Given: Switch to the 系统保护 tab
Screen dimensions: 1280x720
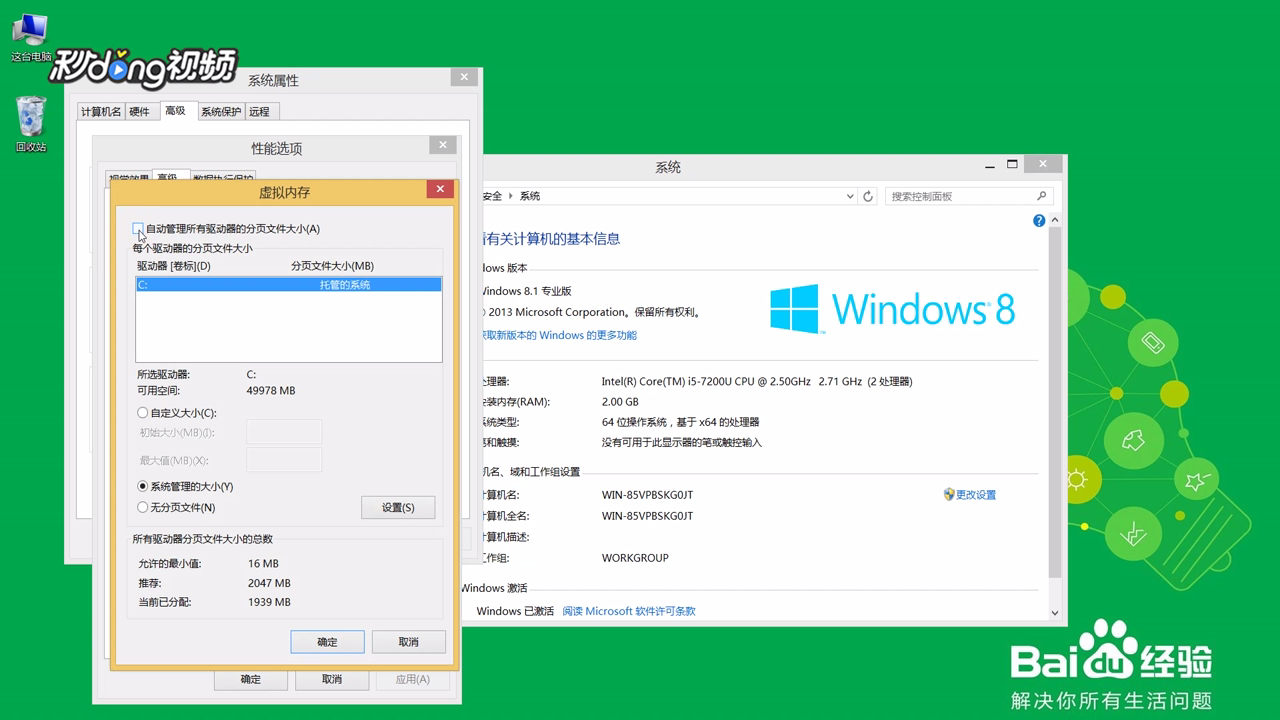Looking at the screenshot, I should click(x=221, y=112).
